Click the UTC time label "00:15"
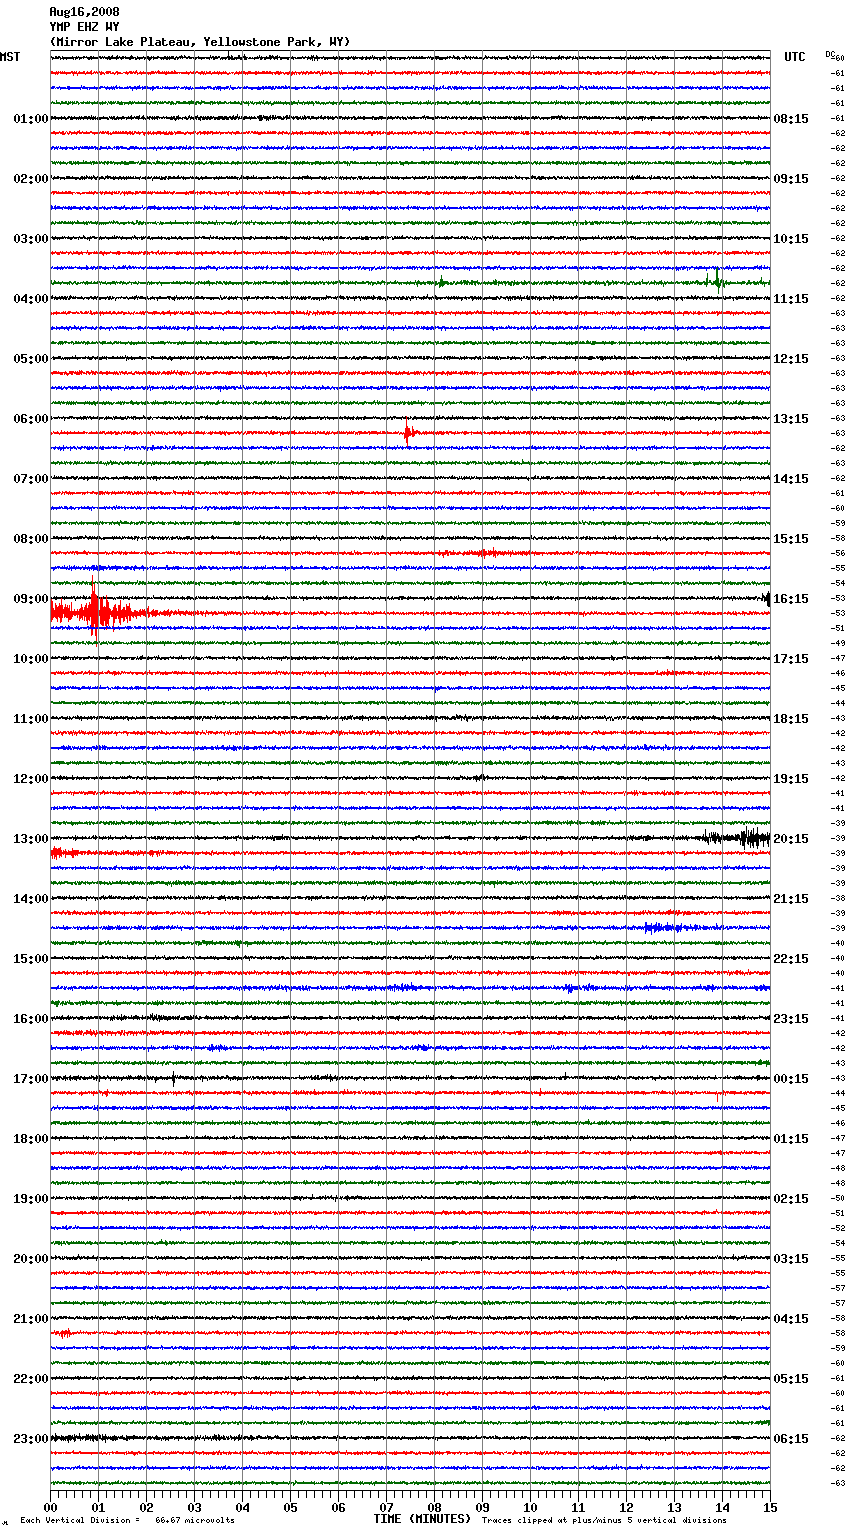 (791, 1079)
